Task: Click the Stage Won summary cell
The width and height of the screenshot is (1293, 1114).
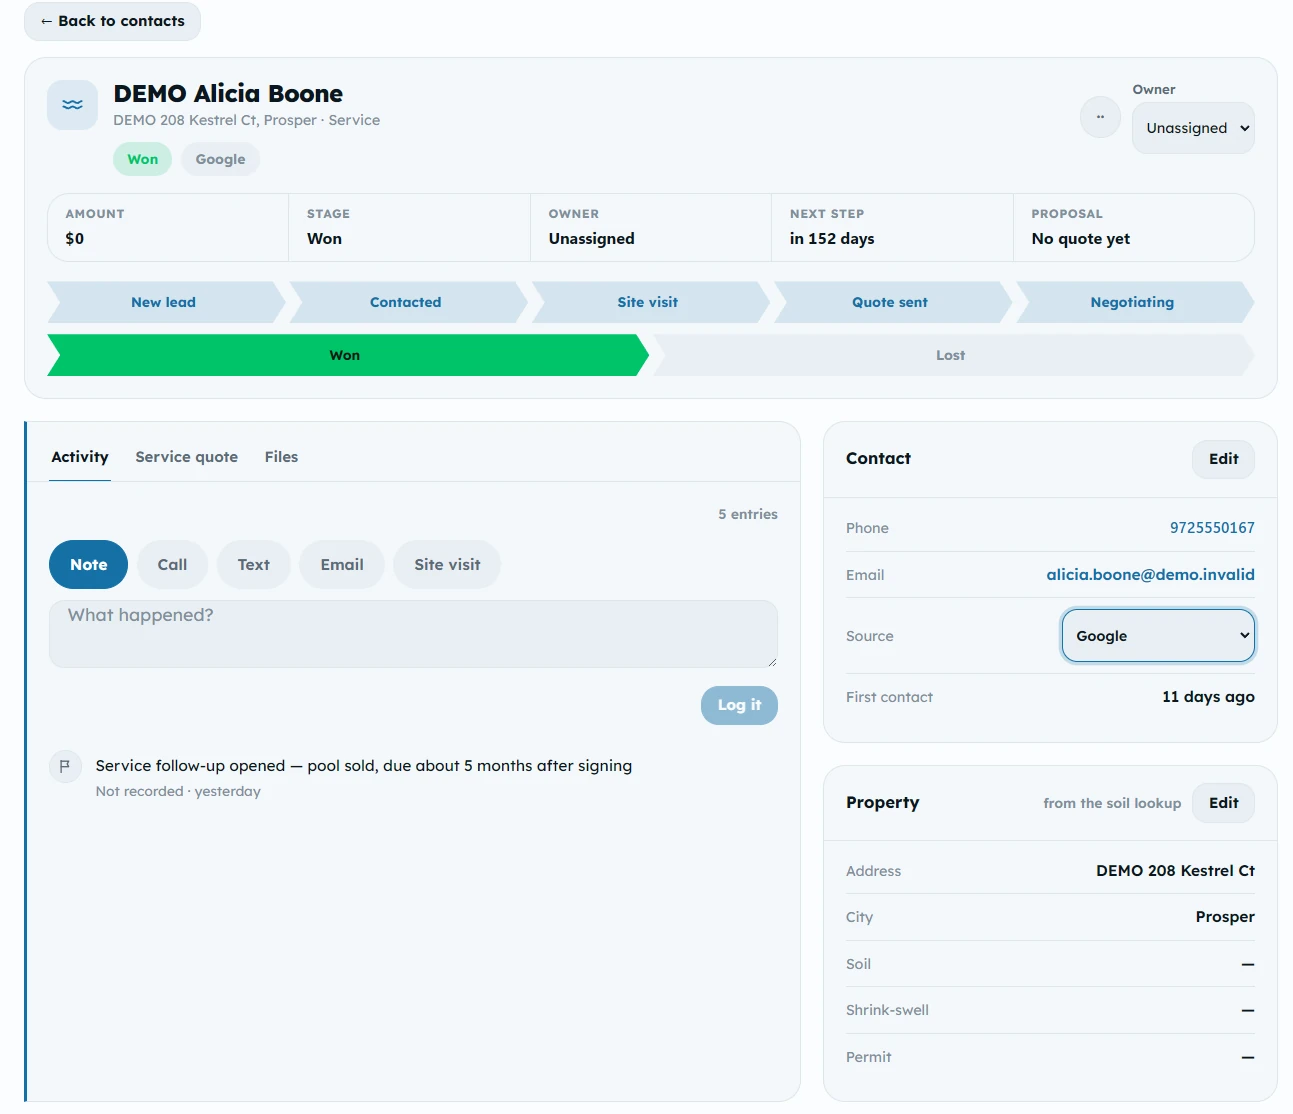Action: [x=409, y=228]
